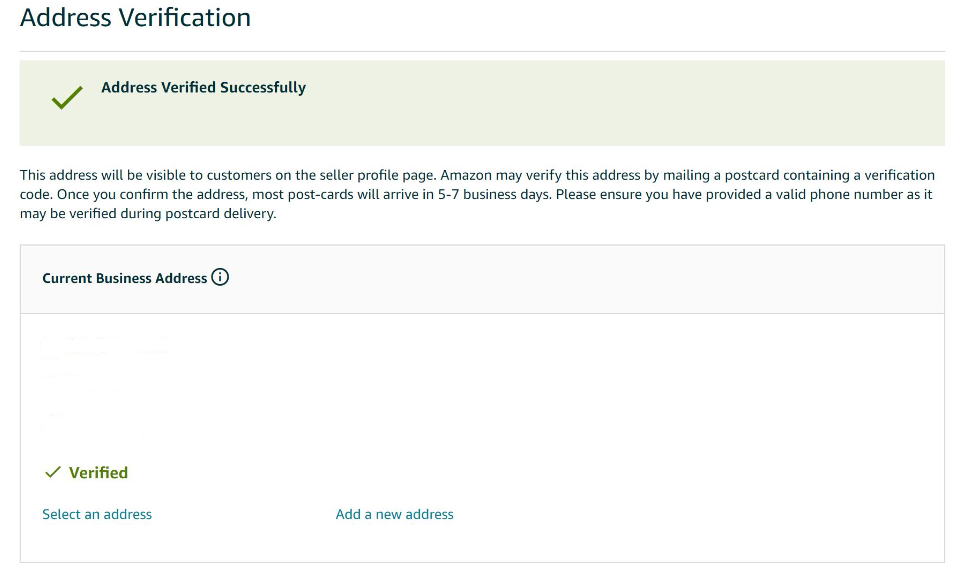Click the small checkmark next to Verified

click(x=53, y=472)
